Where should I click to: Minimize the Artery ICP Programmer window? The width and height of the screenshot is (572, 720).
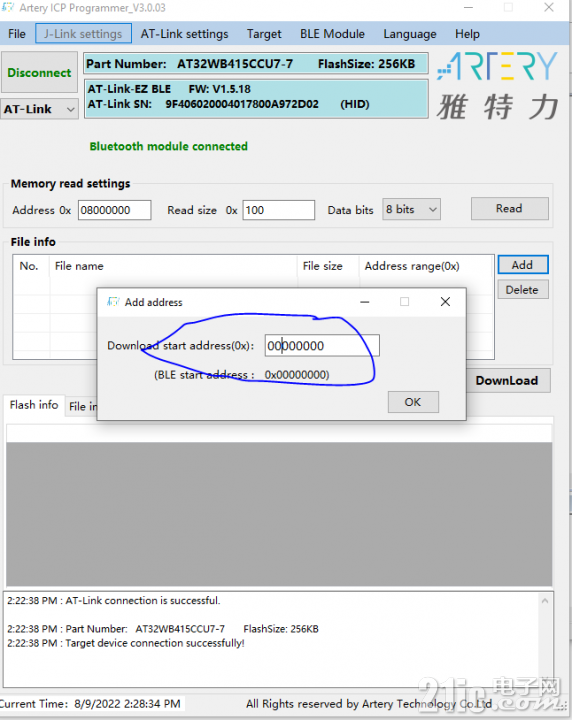pyautogui.click(x=468, y=7)
